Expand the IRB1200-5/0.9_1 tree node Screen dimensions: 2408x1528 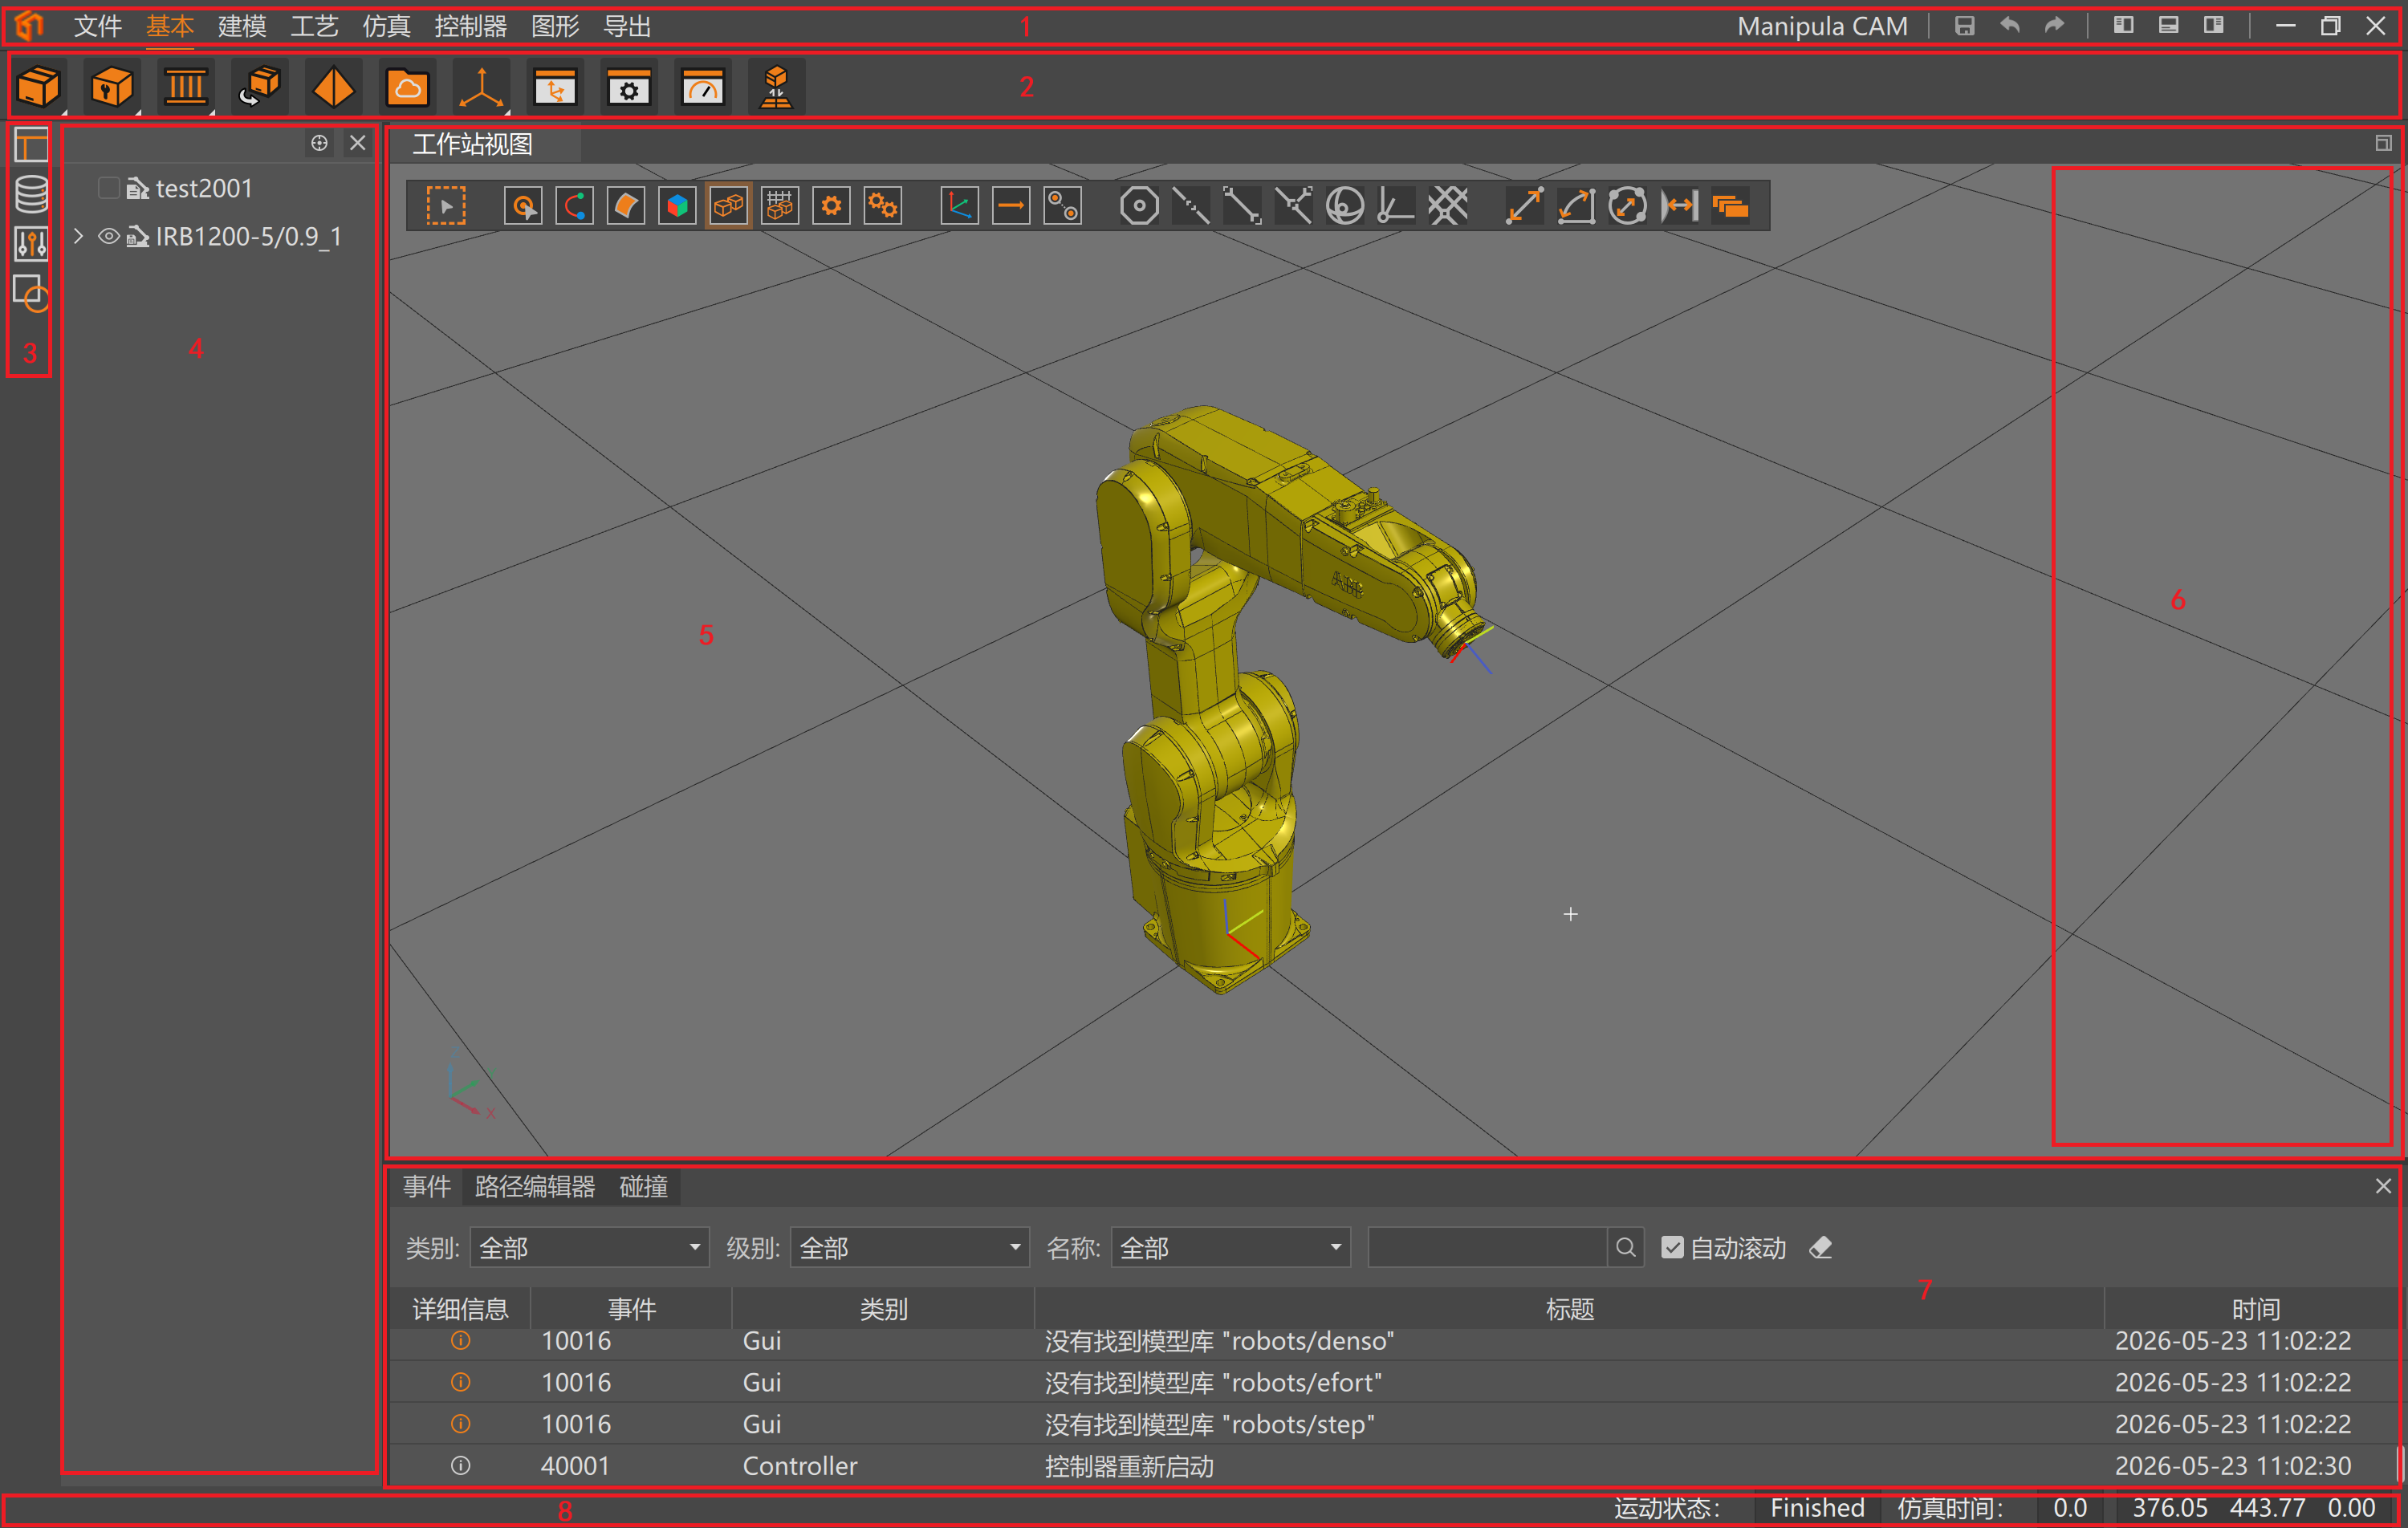tap(79, 236)
